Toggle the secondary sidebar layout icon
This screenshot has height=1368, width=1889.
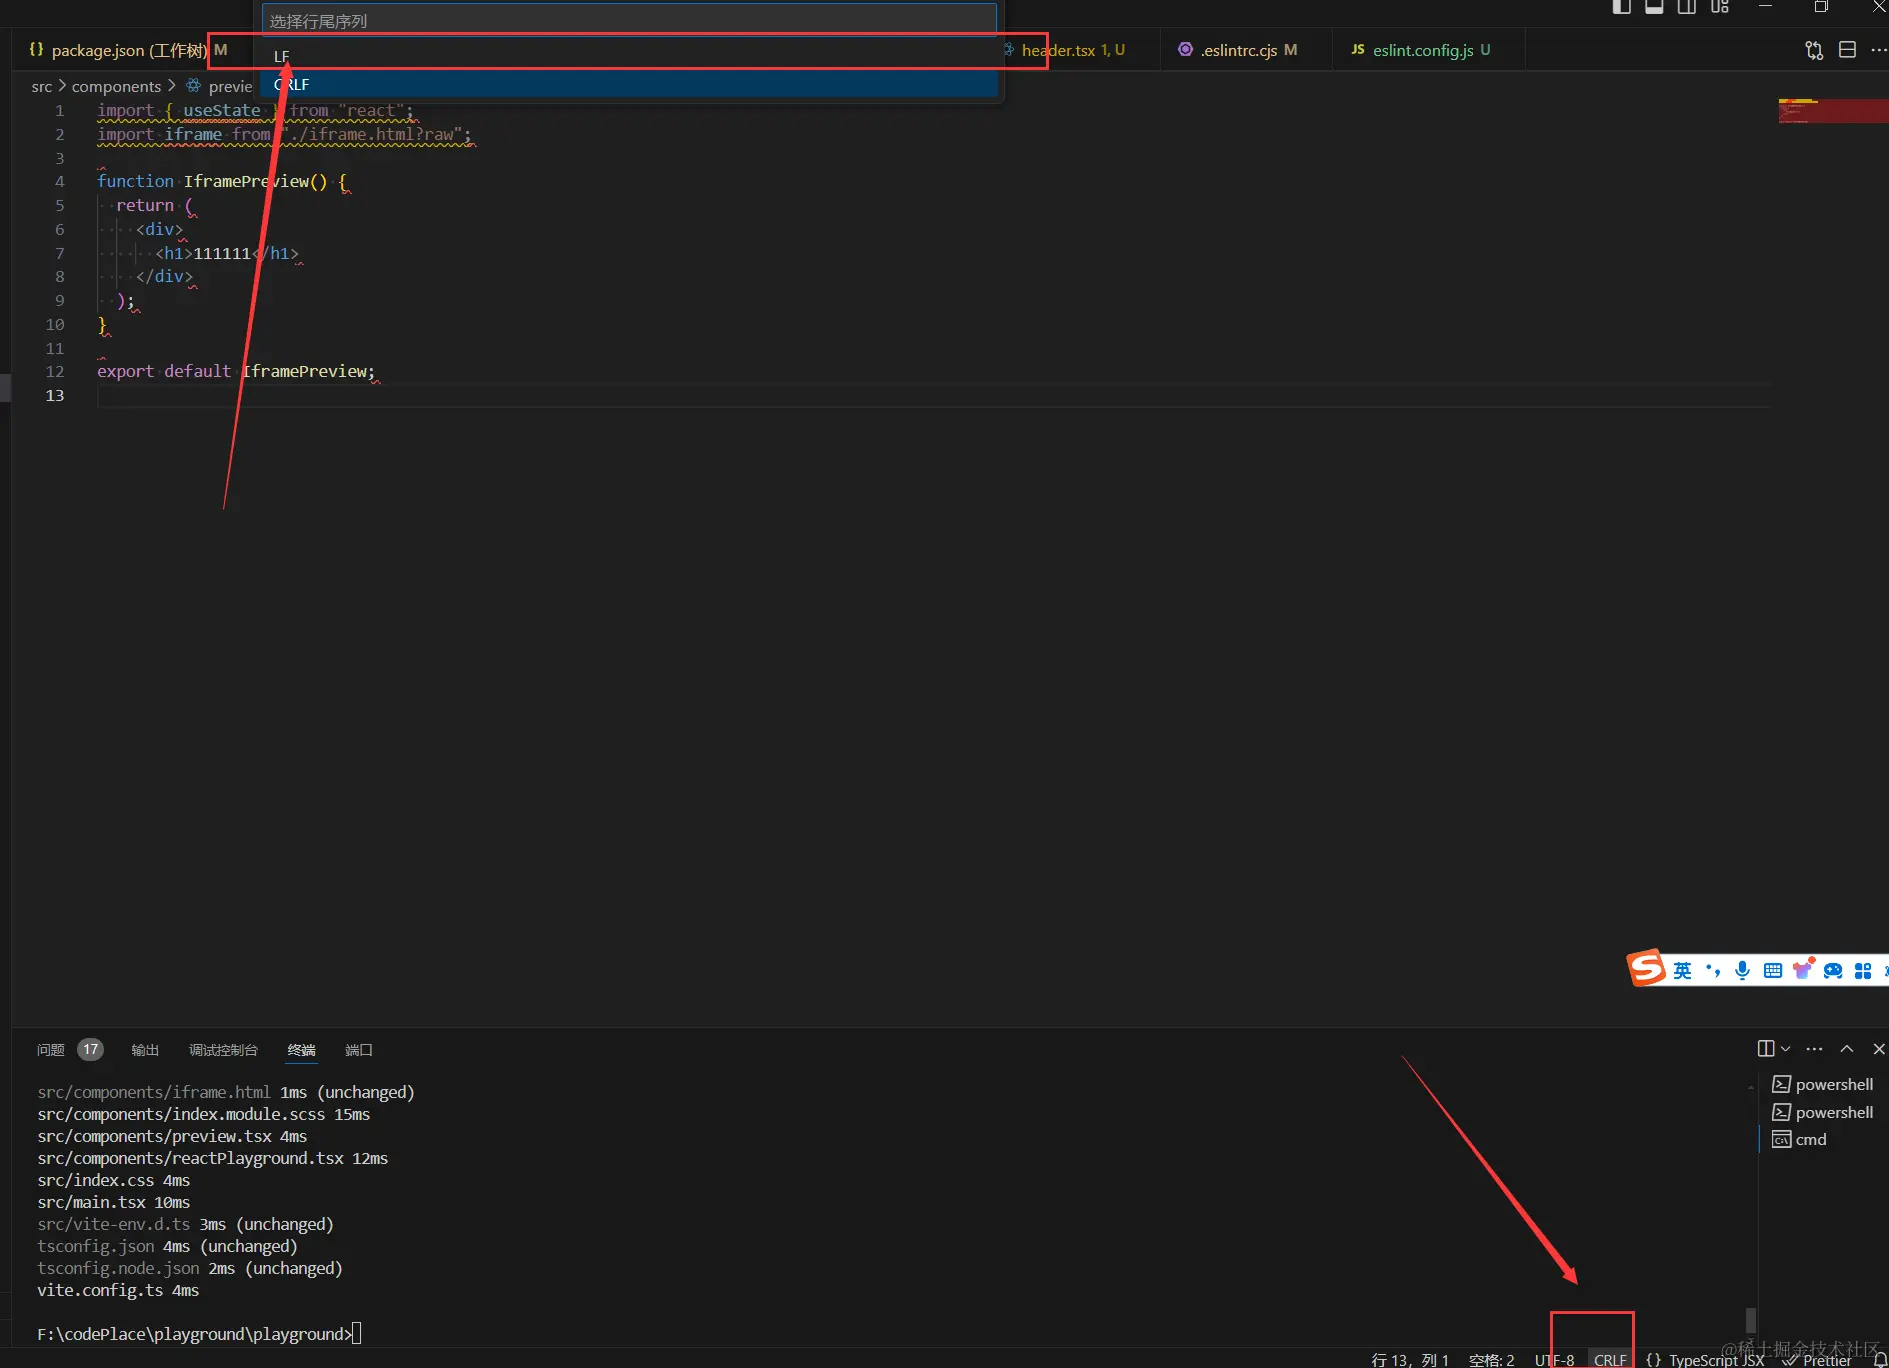(x=1687, y=7)
